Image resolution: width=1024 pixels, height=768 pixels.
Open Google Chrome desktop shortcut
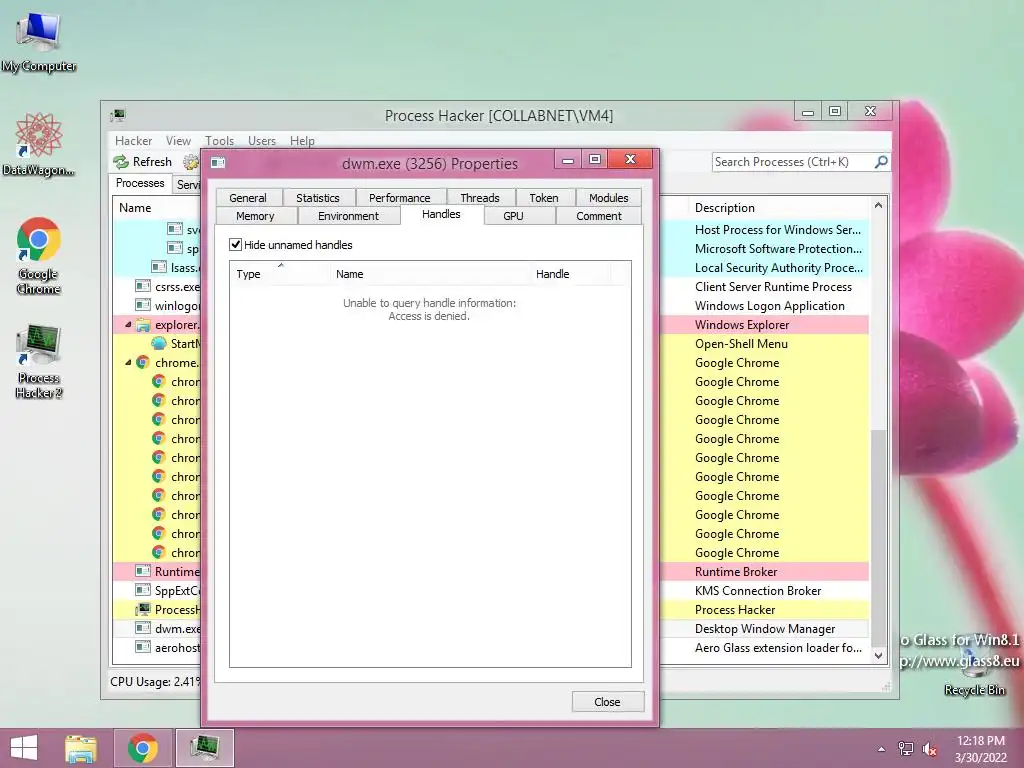pos(39,255)
